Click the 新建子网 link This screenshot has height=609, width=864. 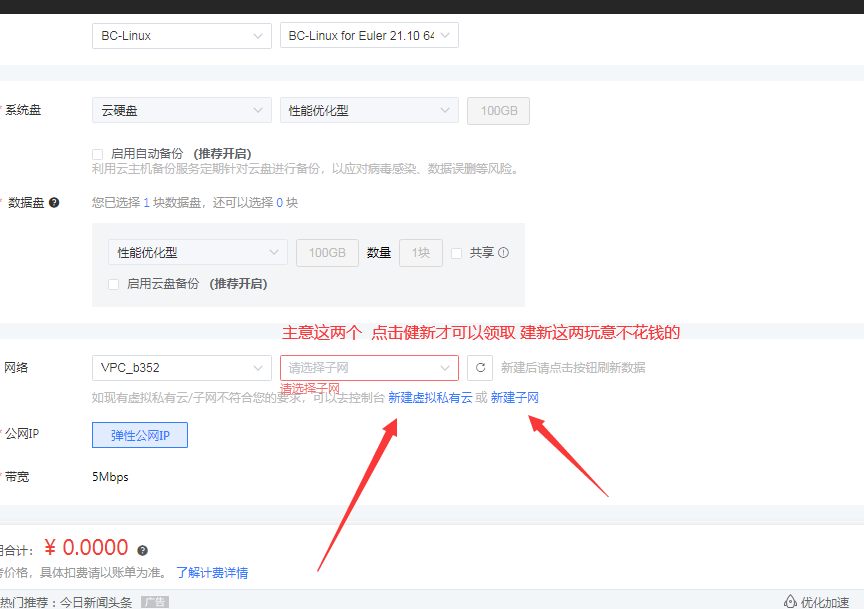(x=514, y=397)
